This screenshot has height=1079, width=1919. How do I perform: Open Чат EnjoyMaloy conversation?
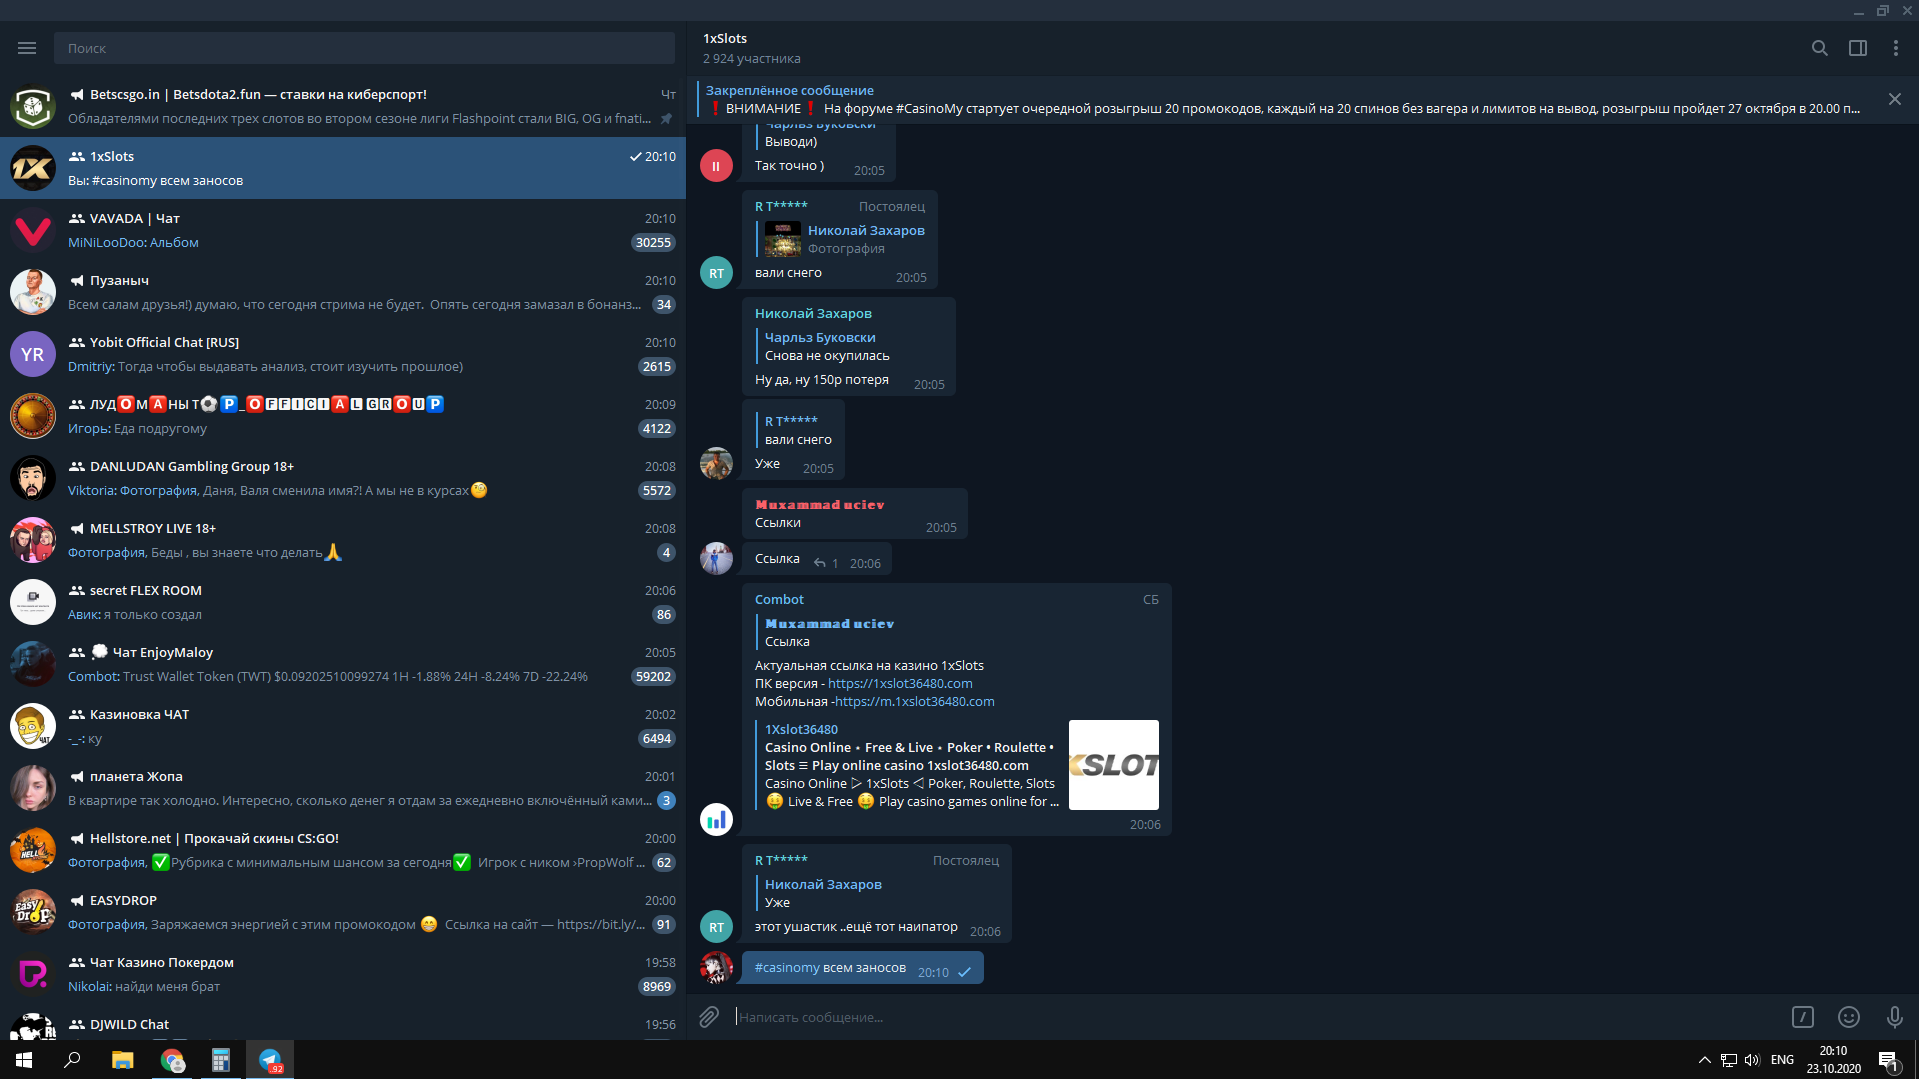click(343, 664)
